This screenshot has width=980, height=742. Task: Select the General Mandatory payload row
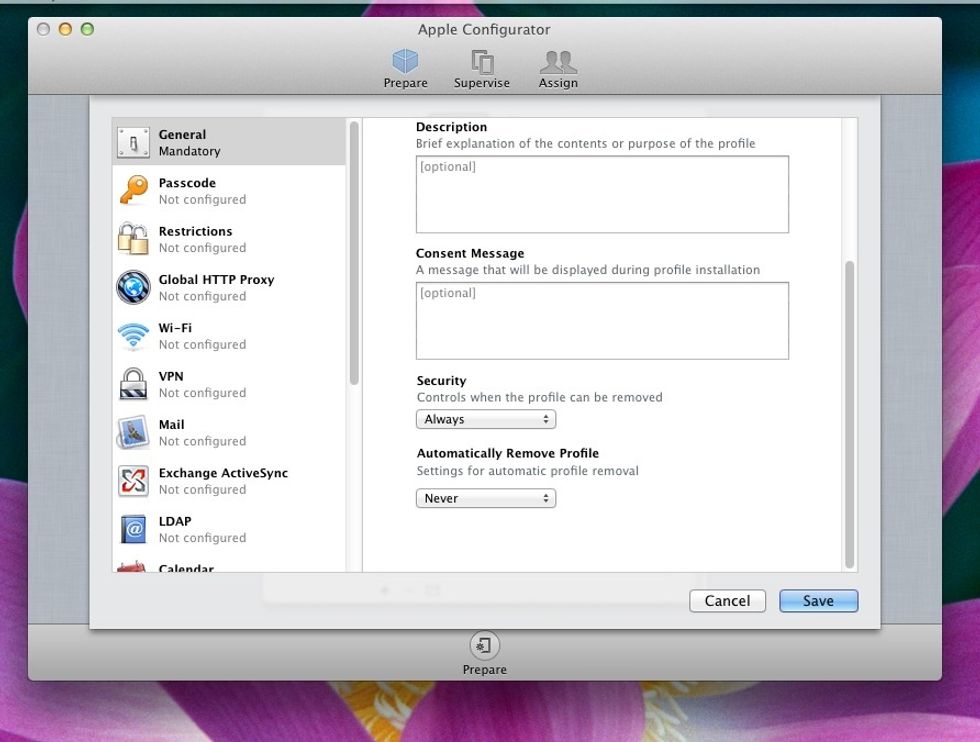point(229,142)
